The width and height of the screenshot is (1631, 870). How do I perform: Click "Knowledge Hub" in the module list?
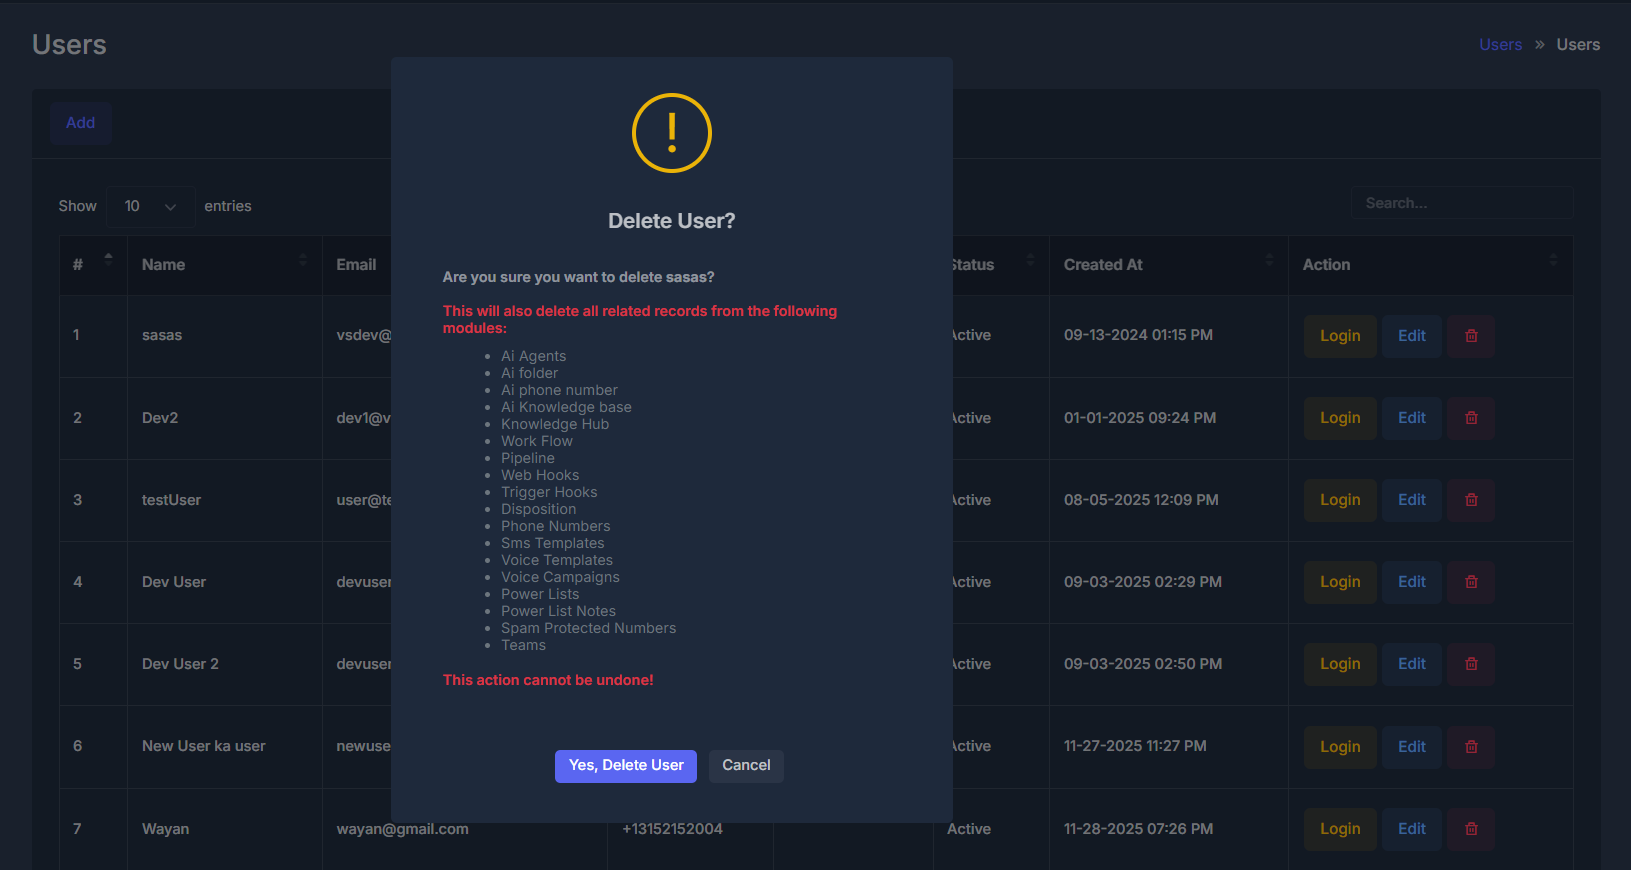555,424
